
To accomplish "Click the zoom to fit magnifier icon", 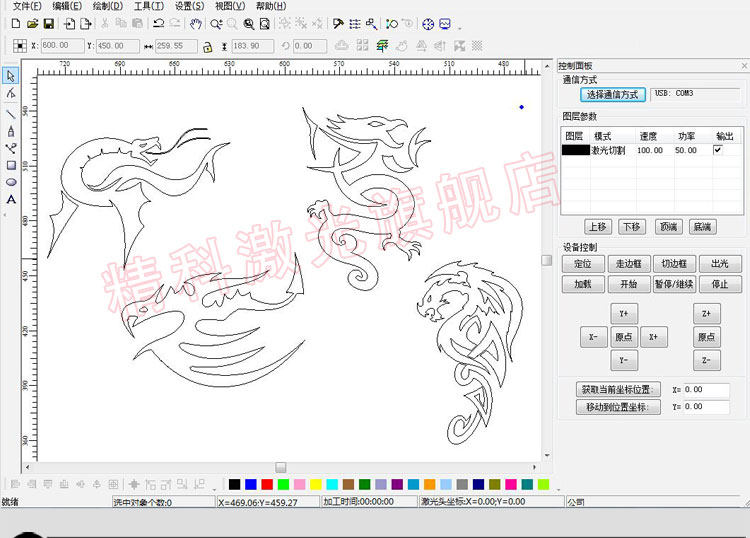I will [x=249, y=23].
